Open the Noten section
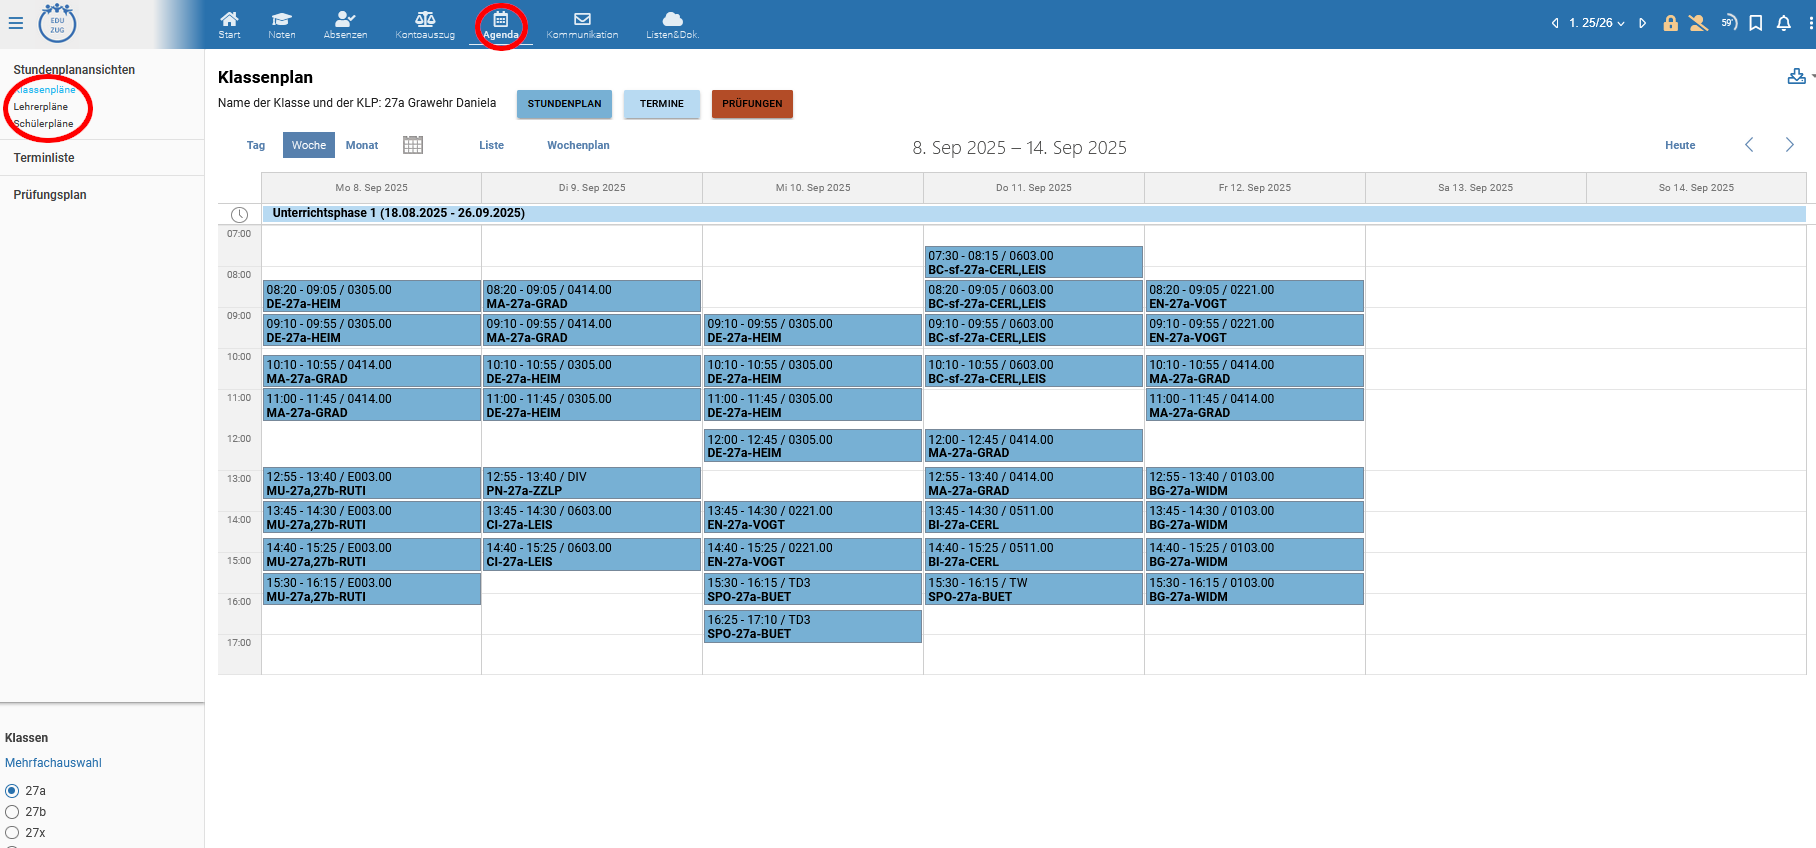This screenshot has width=1816, height=848. tap(281, 25)
